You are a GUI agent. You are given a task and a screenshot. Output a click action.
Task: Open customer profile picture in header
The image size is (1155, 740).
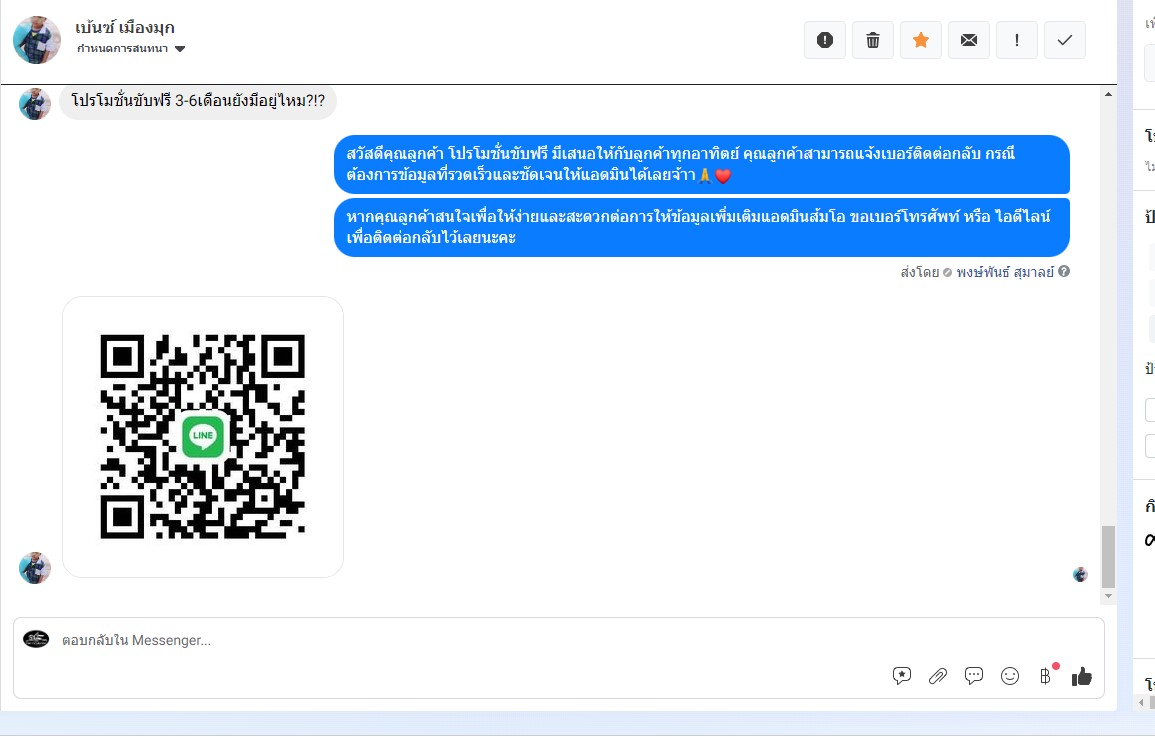pyautogui.click(x=37, y=40)
